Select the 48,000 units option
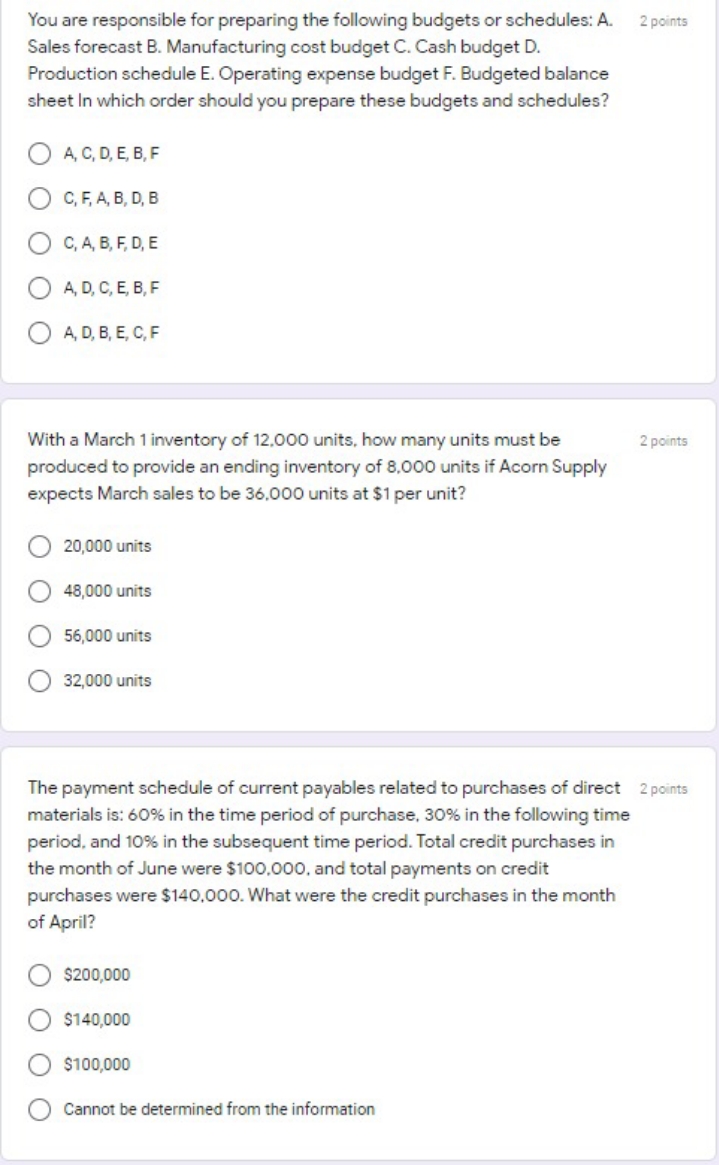719x1165 pixels. click(x=41, y=591)
